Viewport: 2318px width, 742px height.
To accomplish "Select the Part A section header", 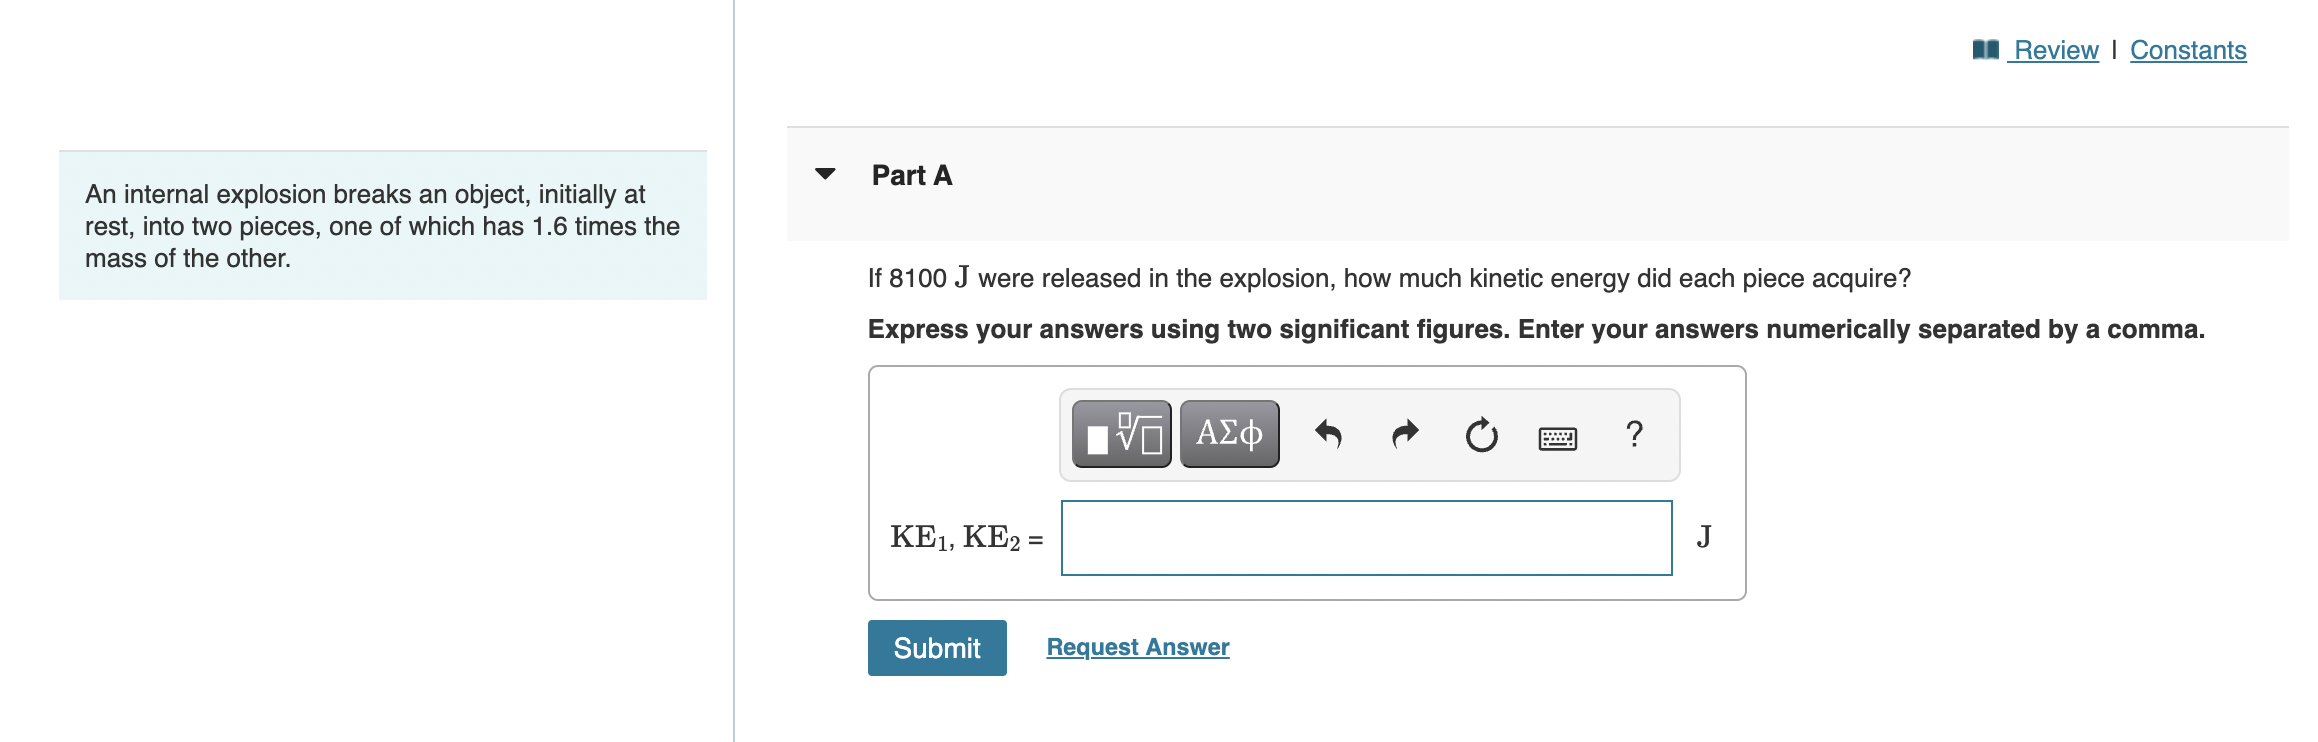I will point(910,175).
